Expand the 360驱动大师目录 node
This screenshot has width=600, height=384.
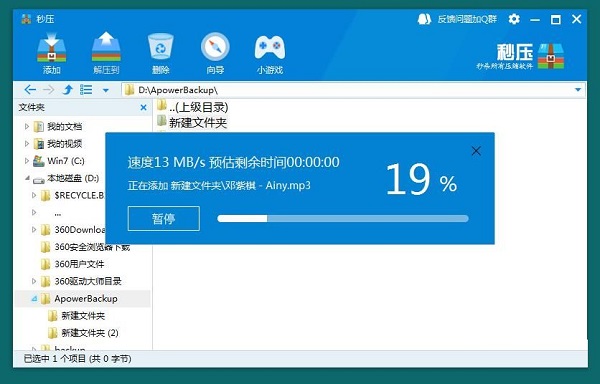[34, 281]
